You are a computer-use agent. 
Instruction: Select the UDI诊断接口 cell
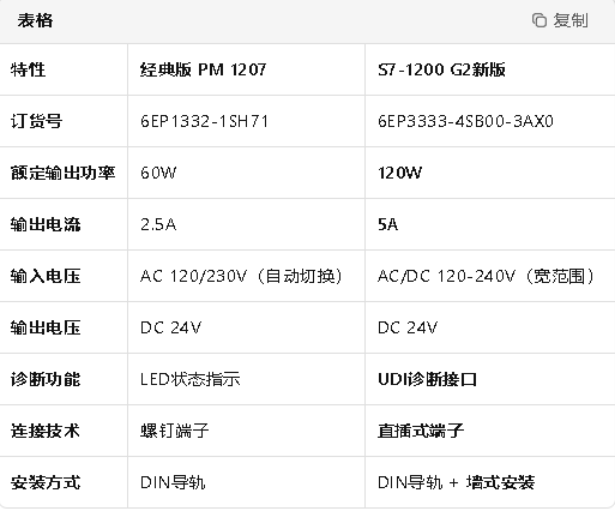click(x=430, y=380)
